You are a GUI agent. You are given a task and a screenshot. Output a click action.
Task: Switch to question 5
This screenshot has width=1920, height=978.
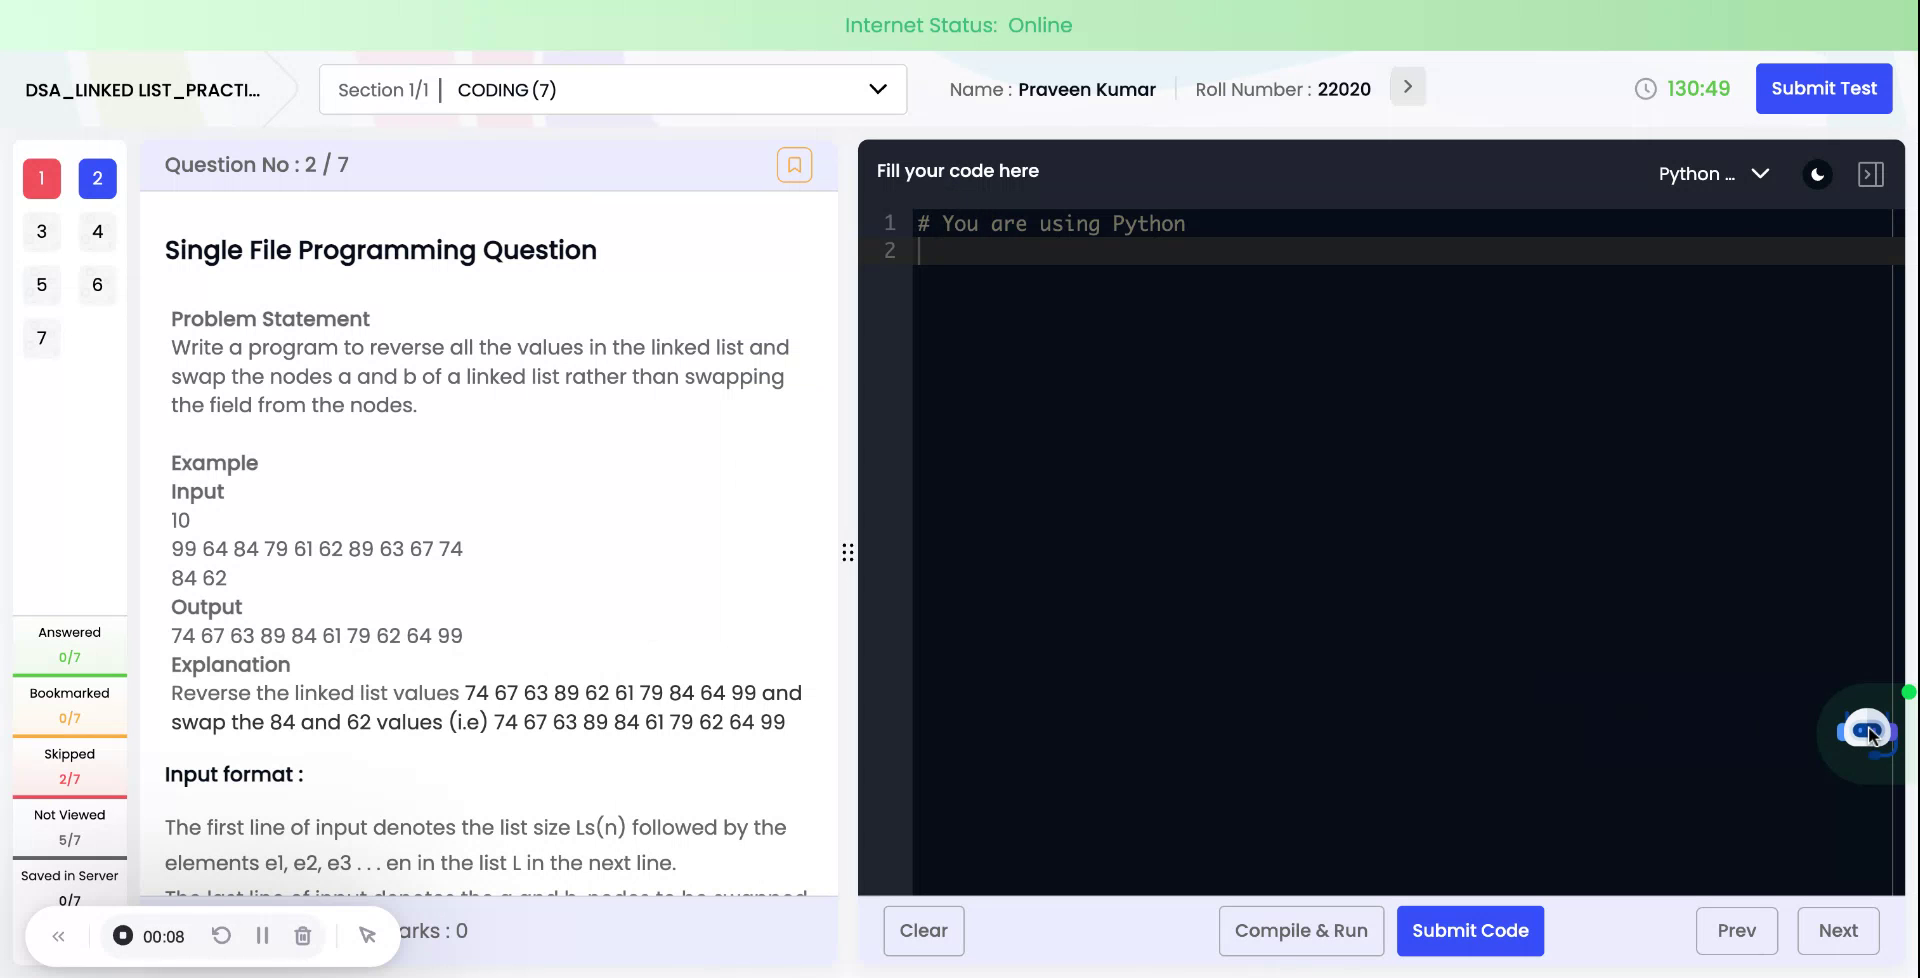pyautogui.click(x=41, y=285)
